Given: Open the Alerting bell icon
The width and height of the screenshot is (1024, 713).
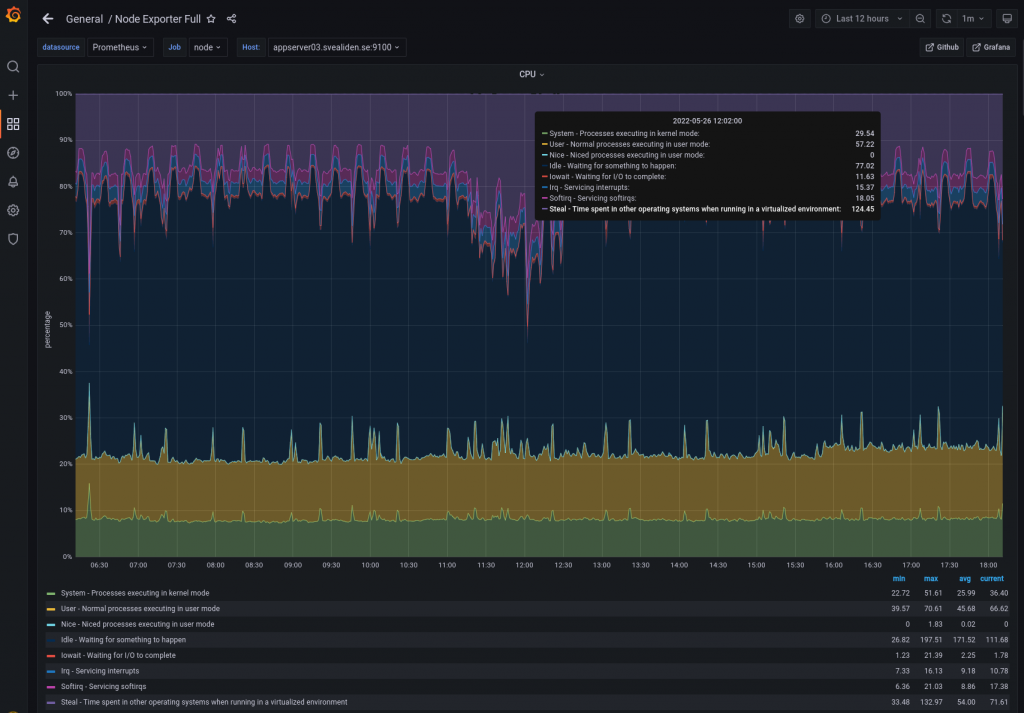Looking at the screenshot, I should [x=13, y=182].
